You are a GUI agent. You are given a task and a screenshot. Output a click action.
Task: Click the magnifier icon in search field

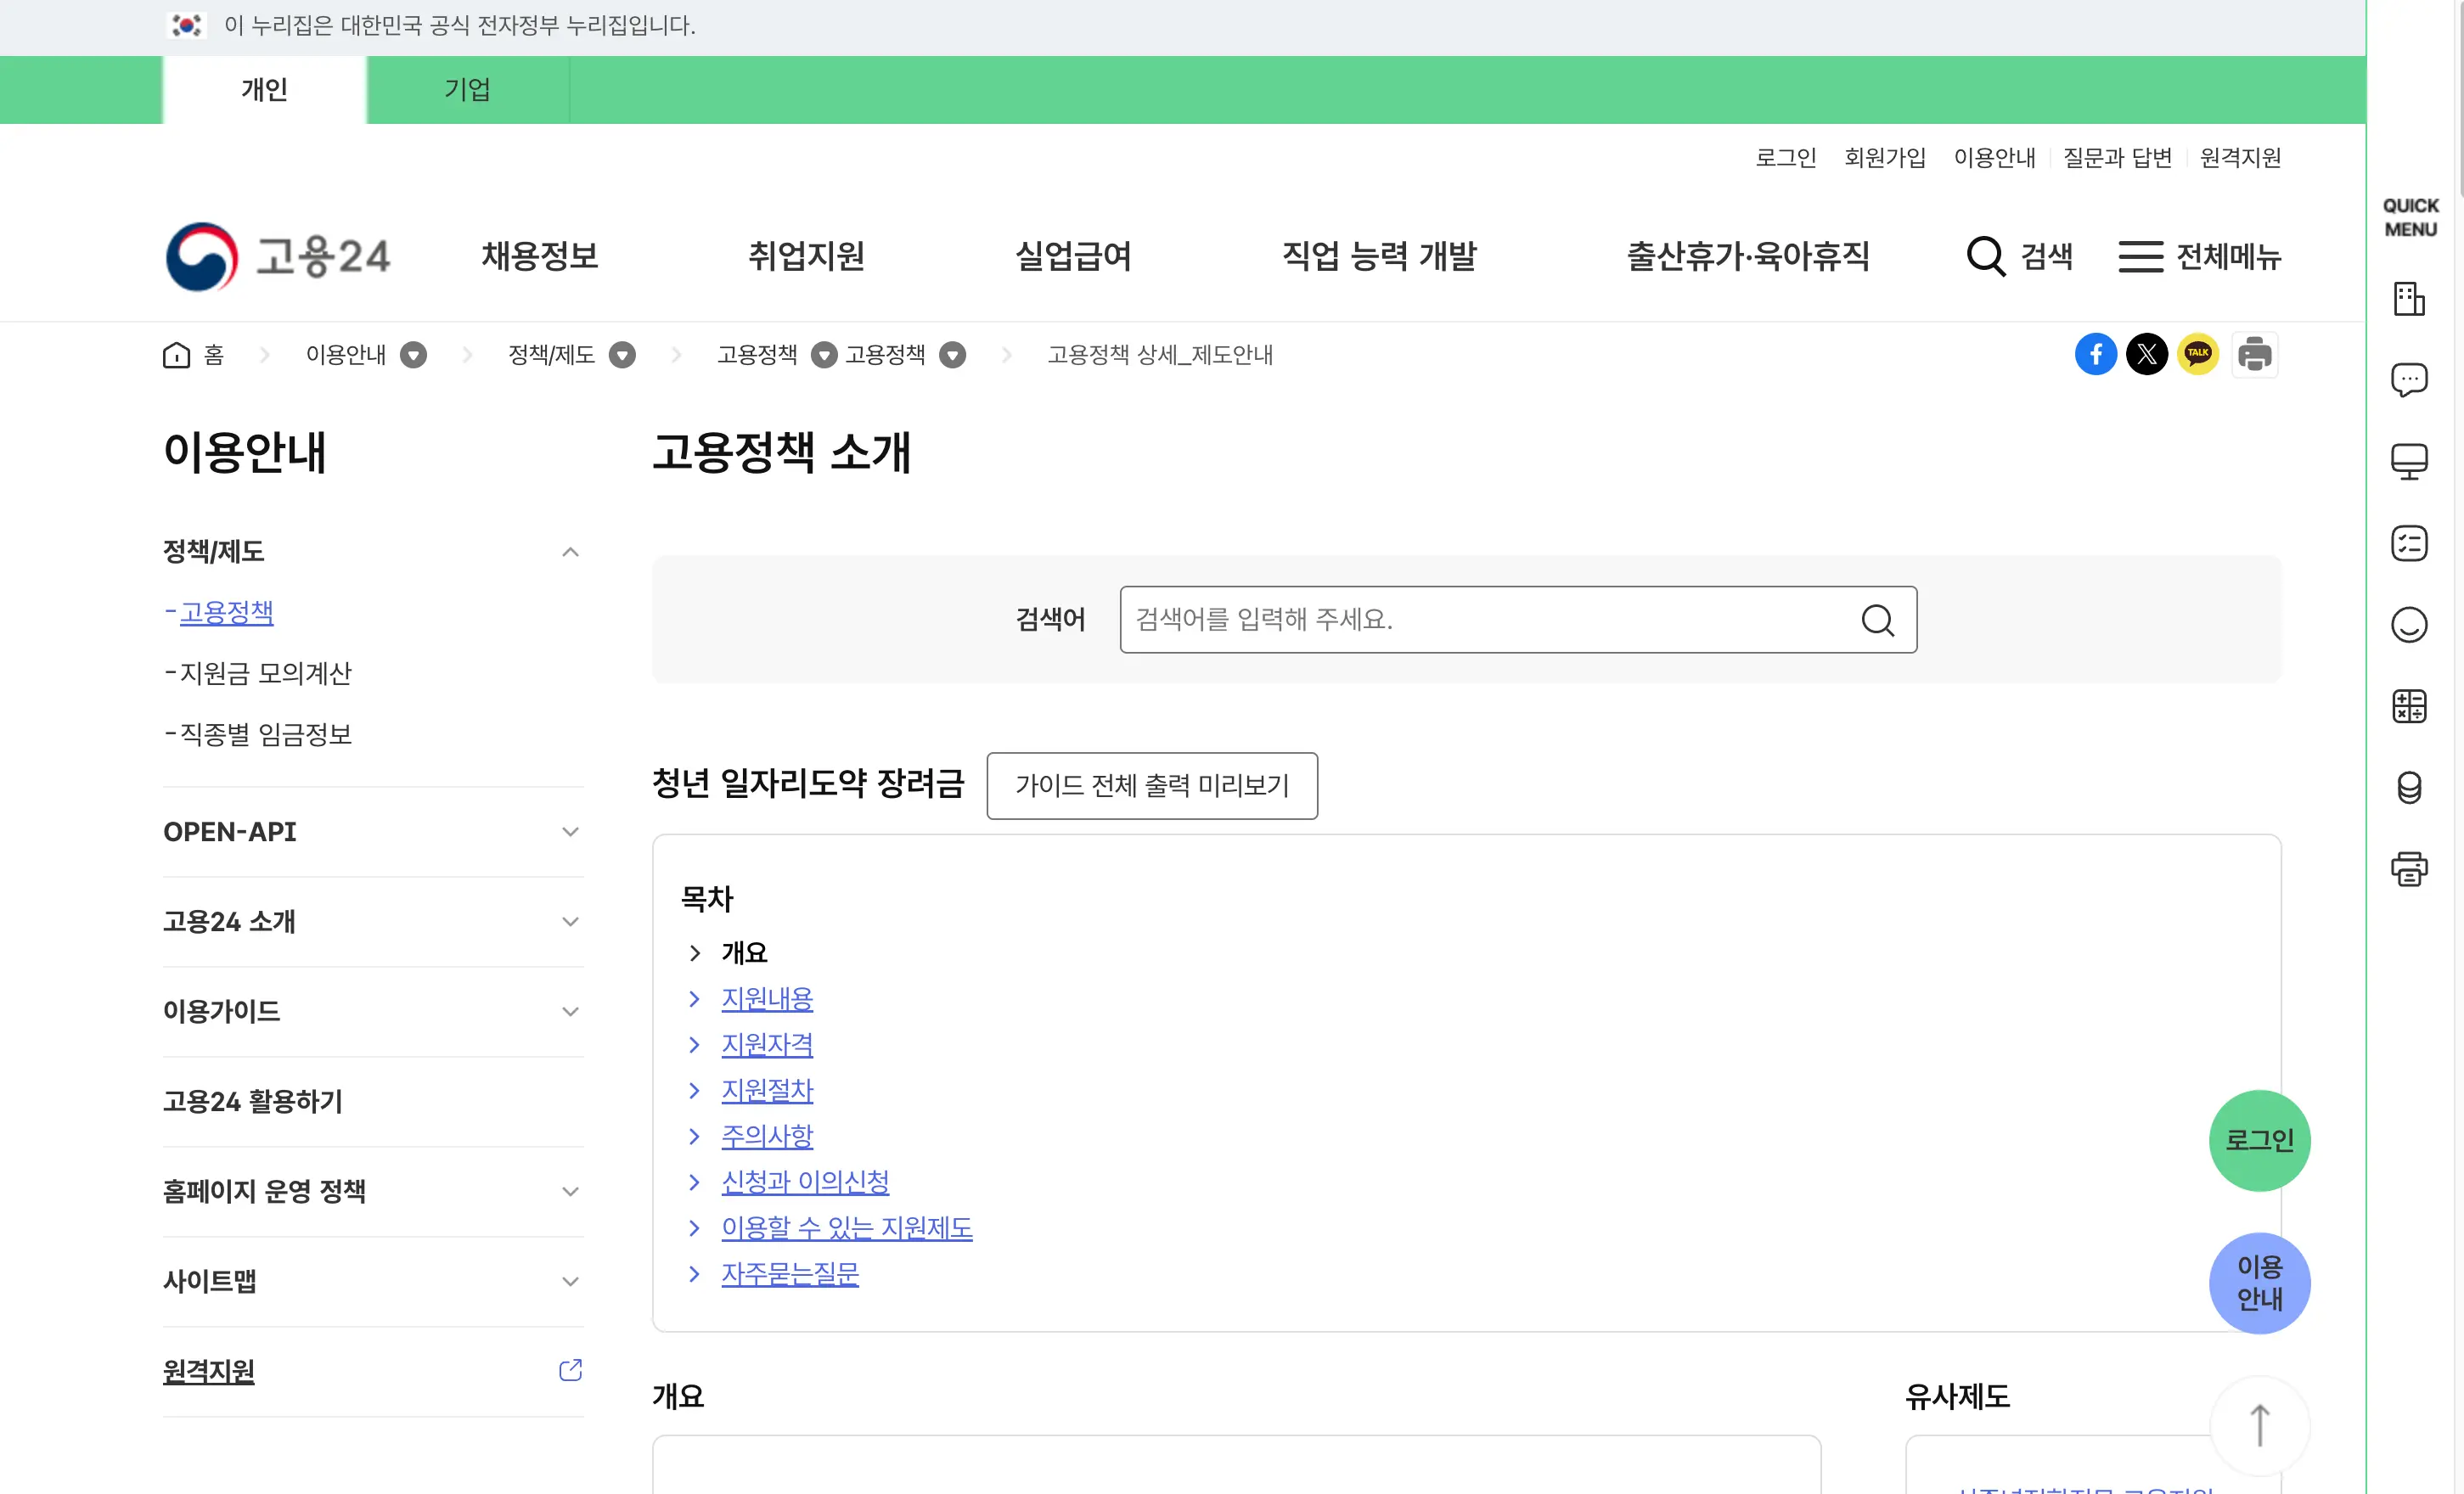coord(1877,620)
